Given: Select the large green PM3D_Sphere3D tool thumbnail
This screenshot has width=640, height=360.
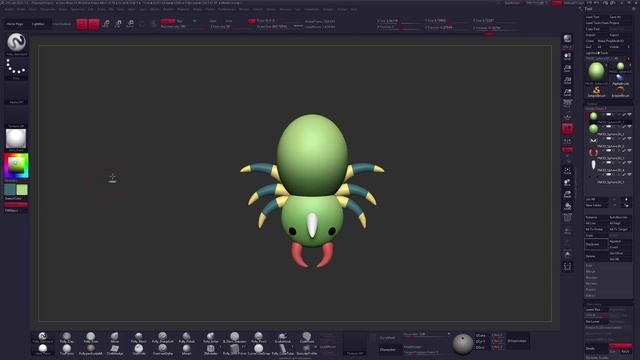Looking at the screenshot, I should click(596, 72).
